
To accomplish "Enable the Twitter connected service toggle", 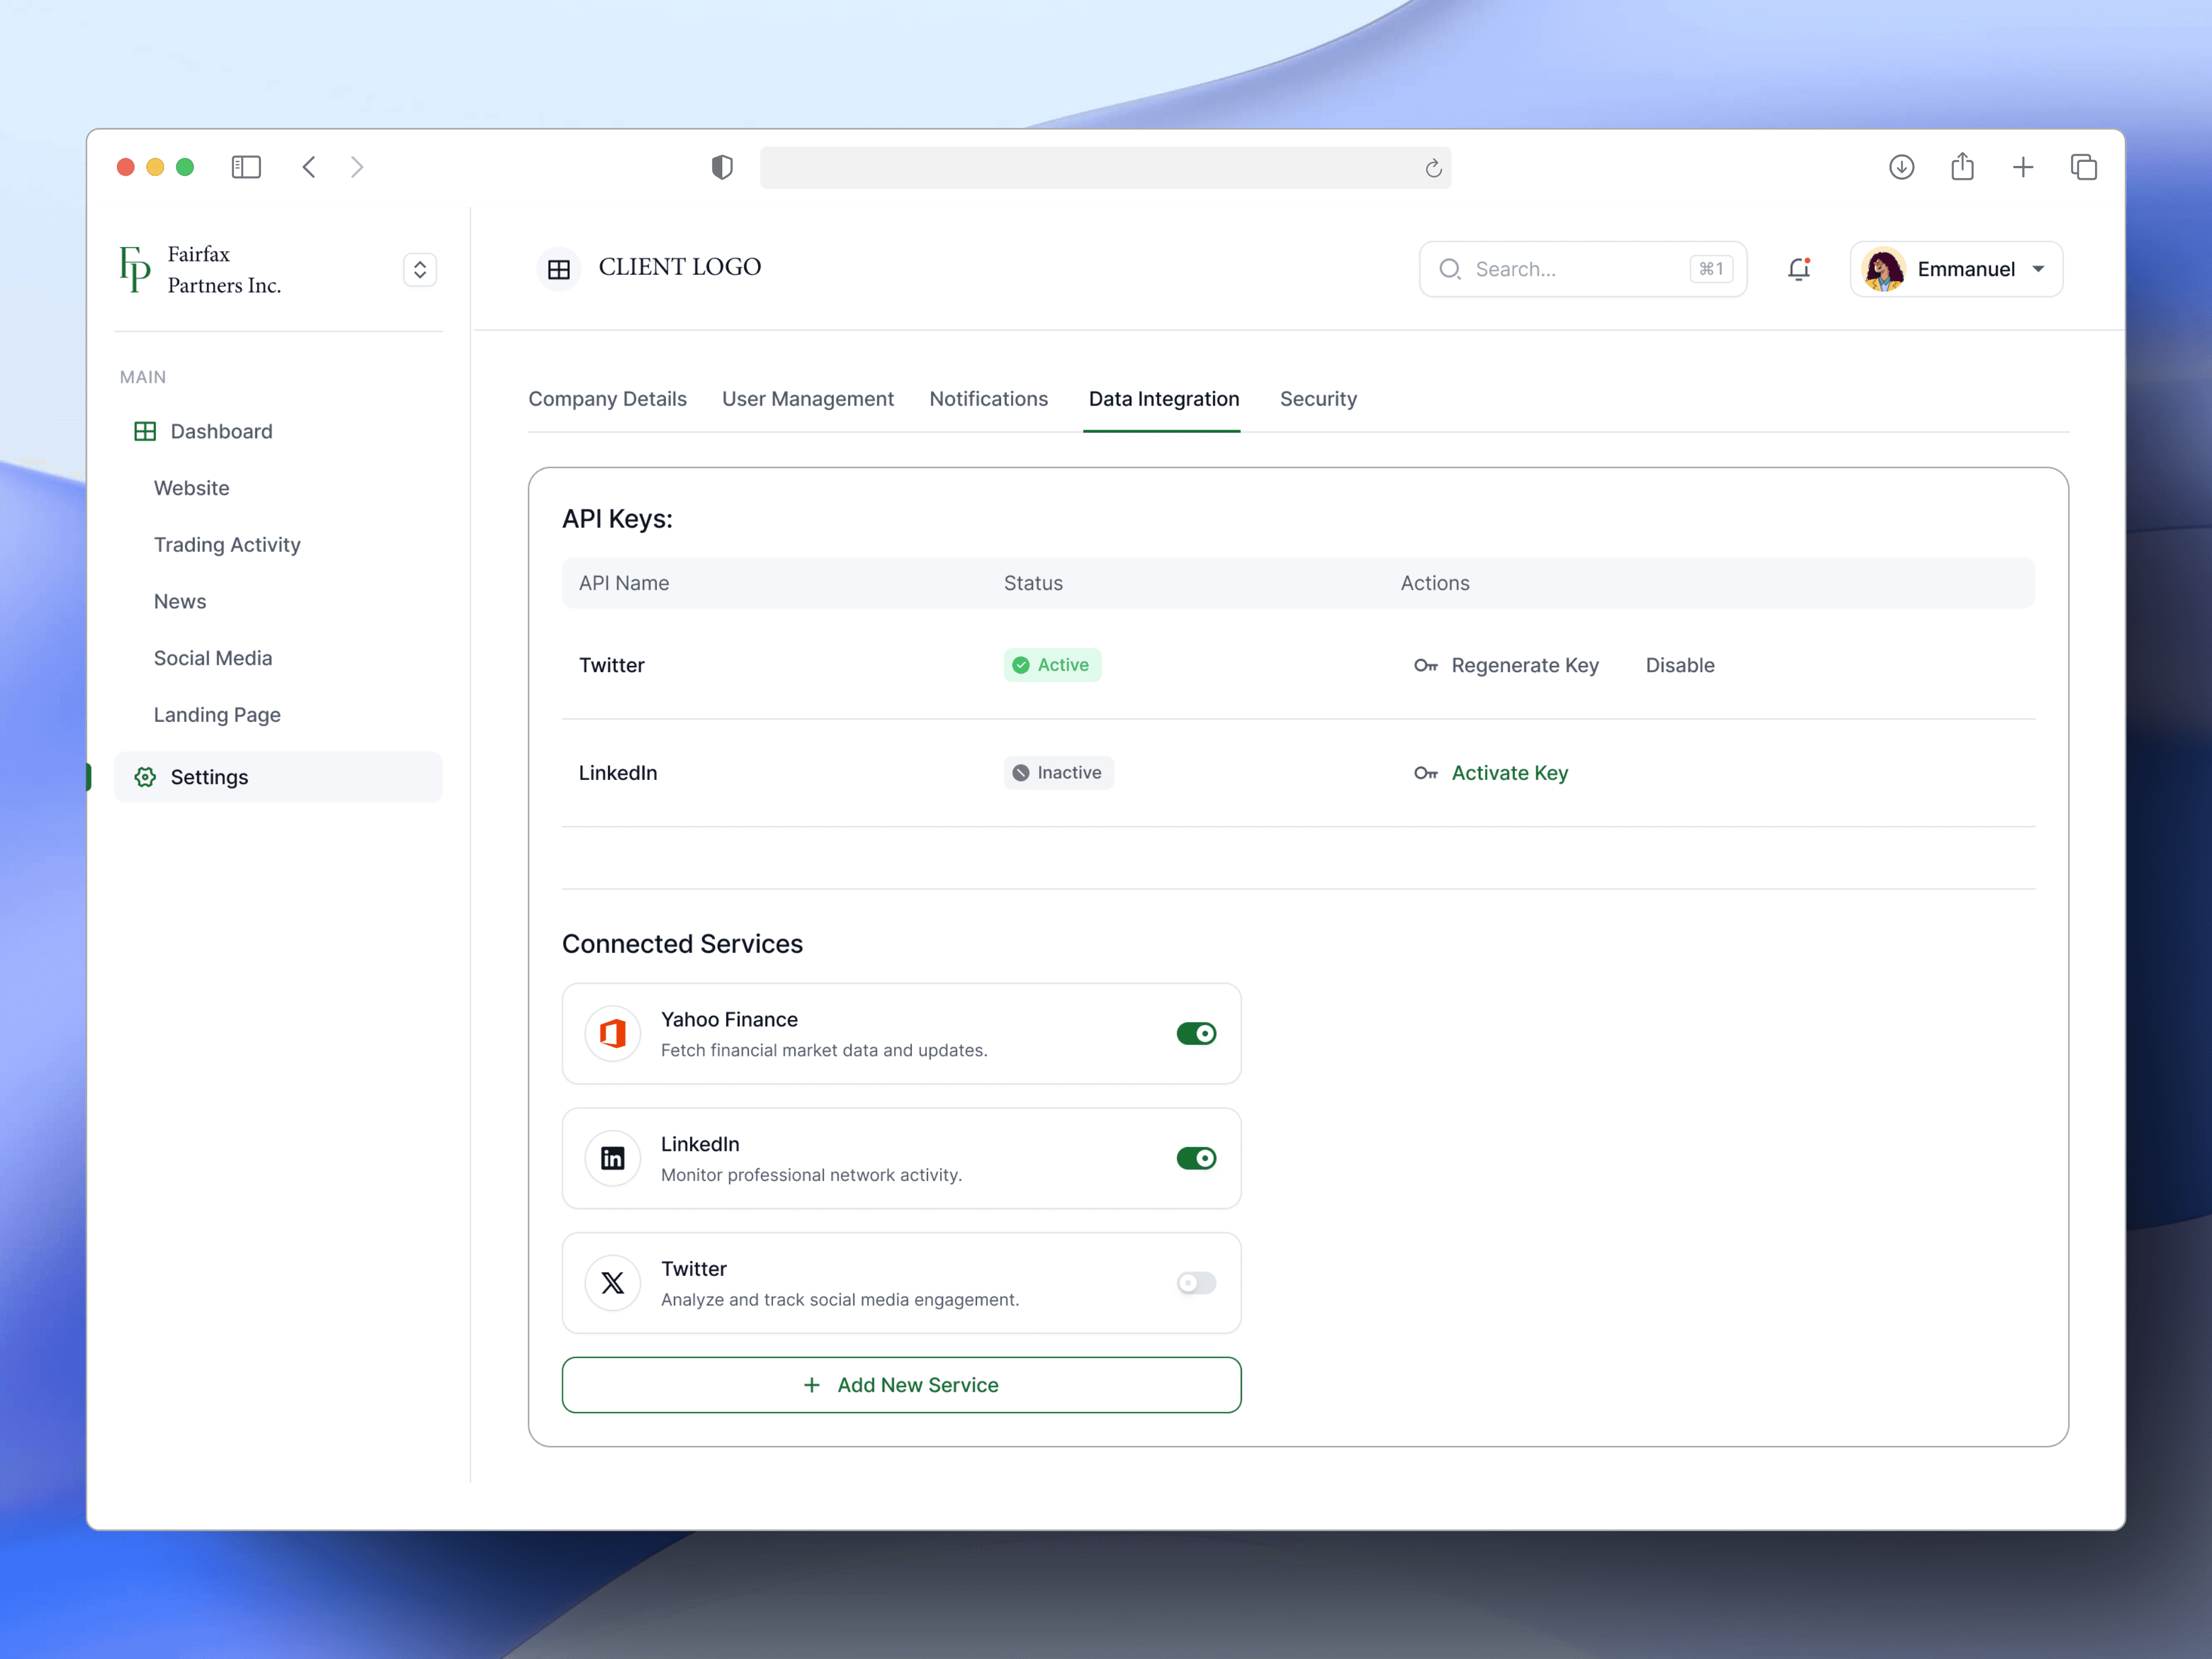I will click(x=1196, y=1282).
